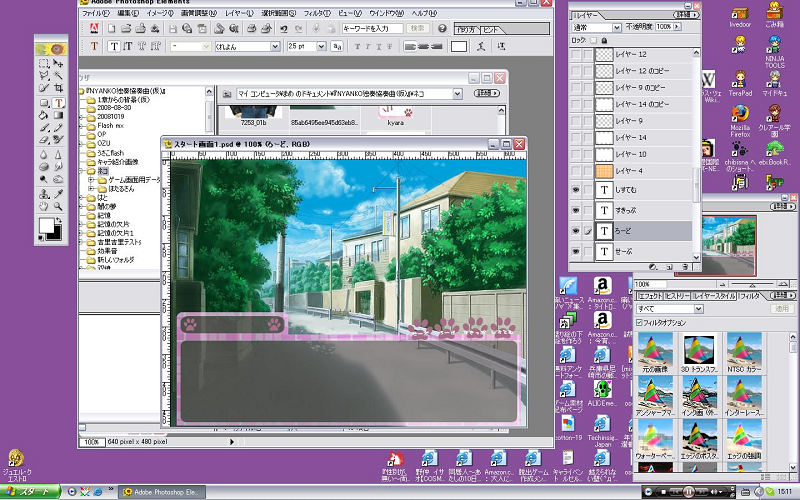Select the Magic Wand tool
This screenshot has height=500, width=800.
58,76
